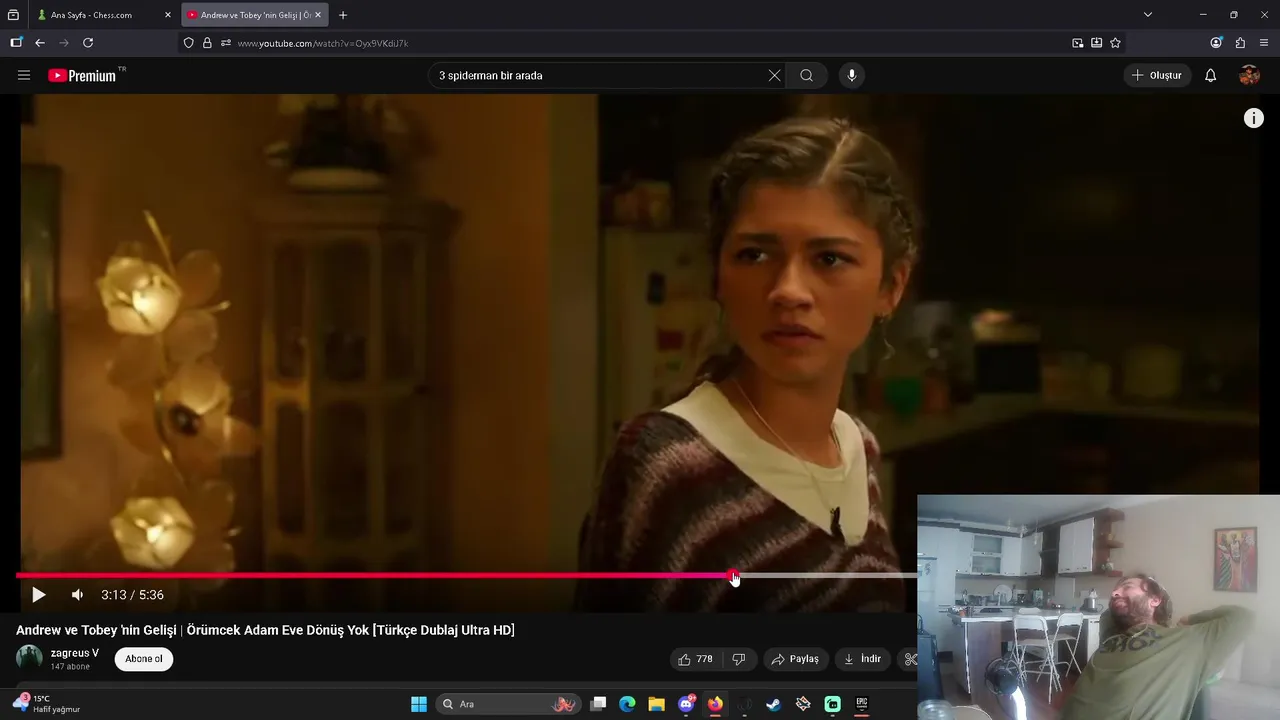
Task: Play the paused YouTube video
Action: pos(38,595)
